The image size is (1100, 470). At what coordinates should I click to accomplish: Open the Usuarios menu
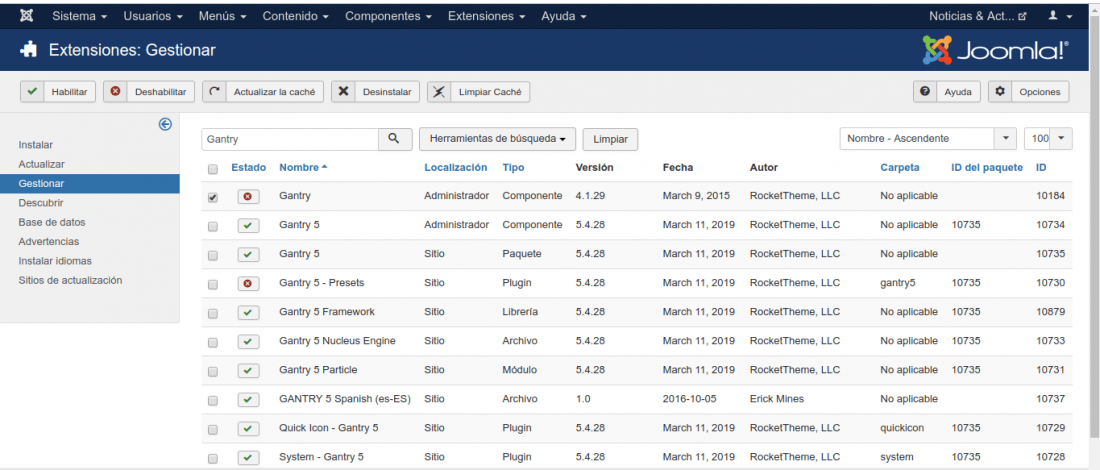(153, 15)
